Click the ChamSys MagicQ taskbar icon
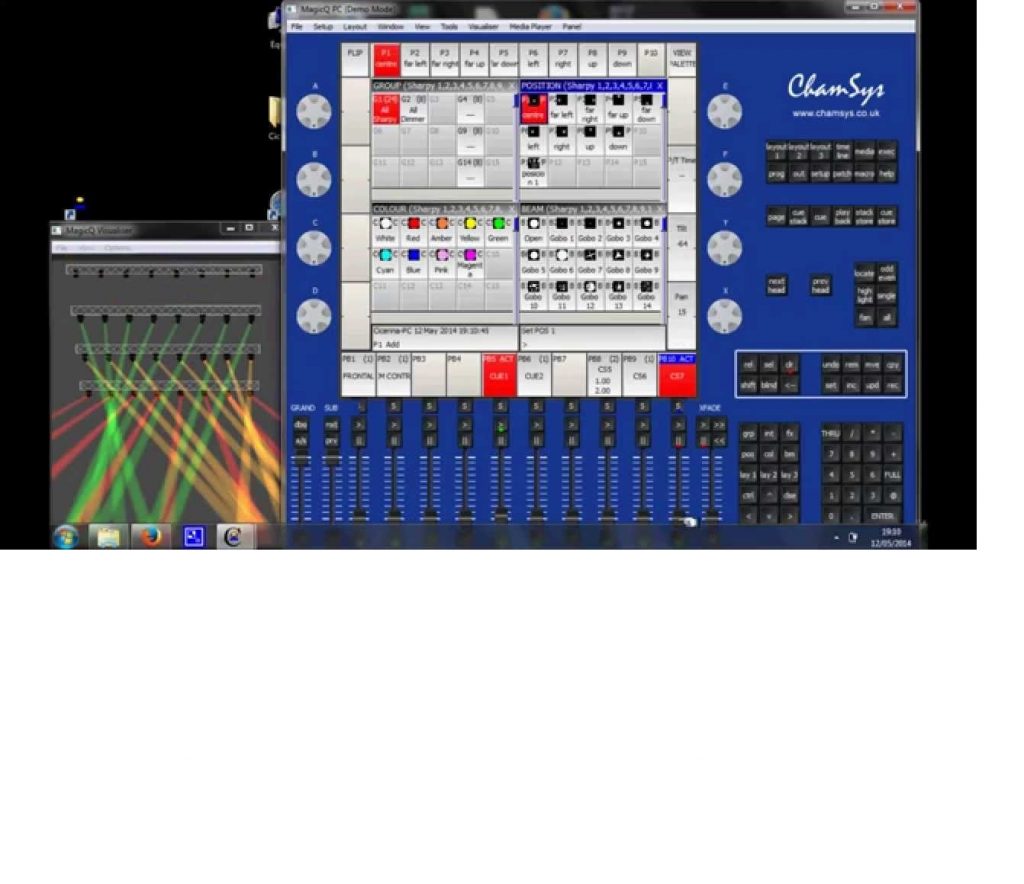This screenshot has width=1024, height=884. click(234, 537)
